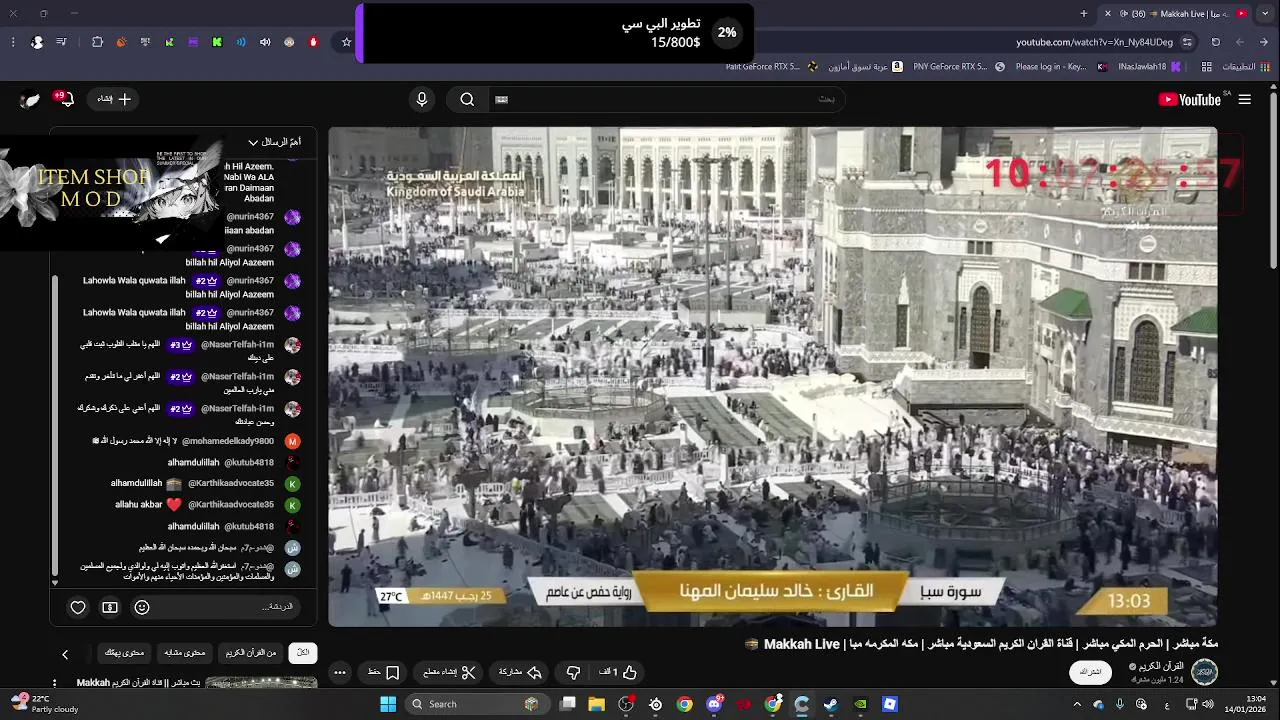
Task: Click the create clip scissors button
Action: pyautogui.click(x=449, y=672)
